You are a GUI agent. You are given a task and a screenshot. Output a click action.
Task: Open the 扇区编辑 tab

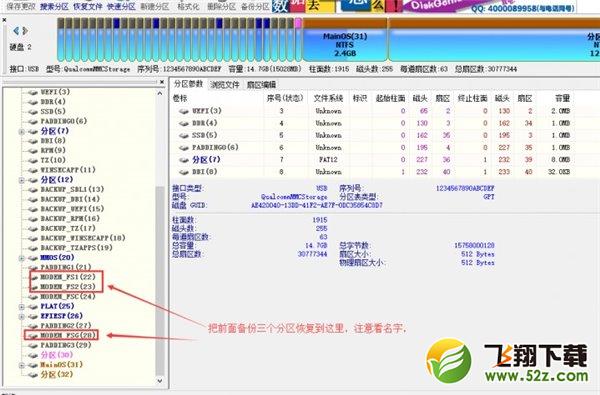click(261, 85)
